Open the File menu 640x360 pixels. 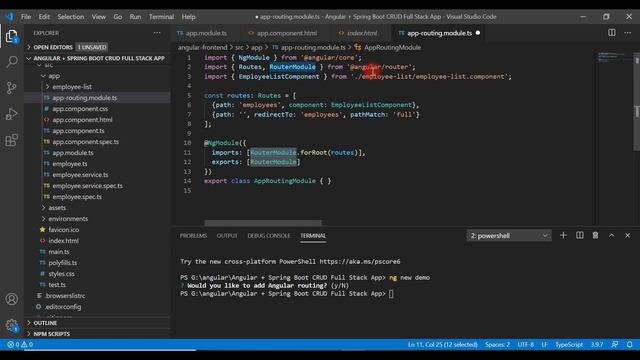pyautogui.click(x=26, y=17)
